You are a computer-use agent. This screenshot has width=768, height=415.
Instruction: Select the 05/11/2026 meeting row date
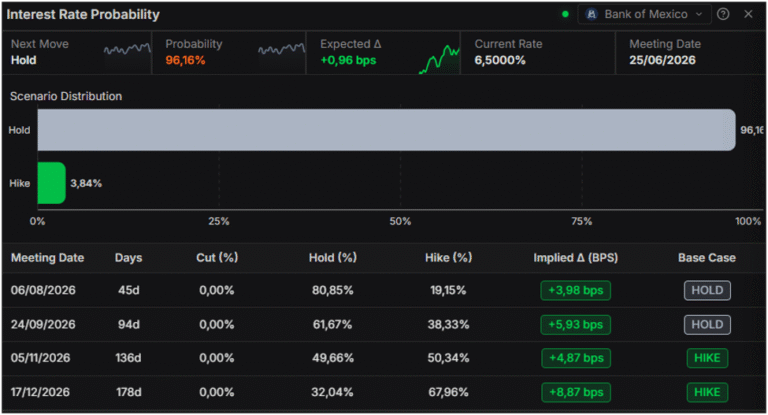(x=40, y=358)
